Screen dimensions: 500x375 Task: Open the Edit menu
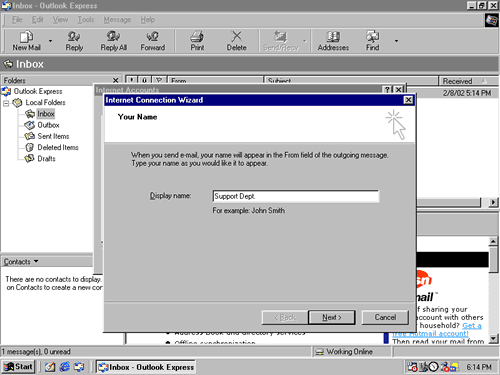38,20
